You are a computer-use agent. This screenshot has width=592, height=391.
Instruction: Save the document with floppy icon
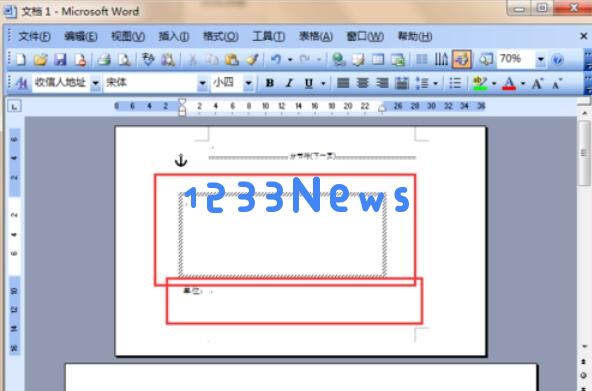click(60, 60)
